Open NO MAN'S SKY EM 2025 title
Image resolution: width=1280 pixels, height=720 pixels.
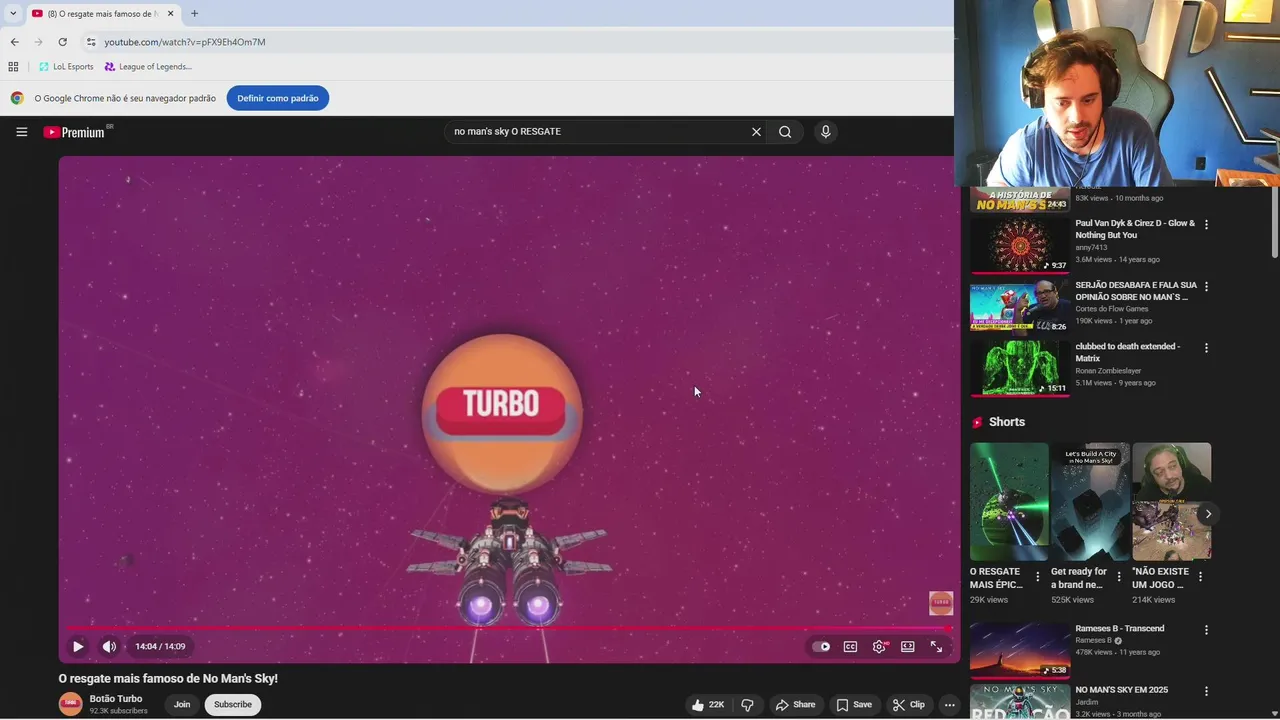tap(1121, 690)
